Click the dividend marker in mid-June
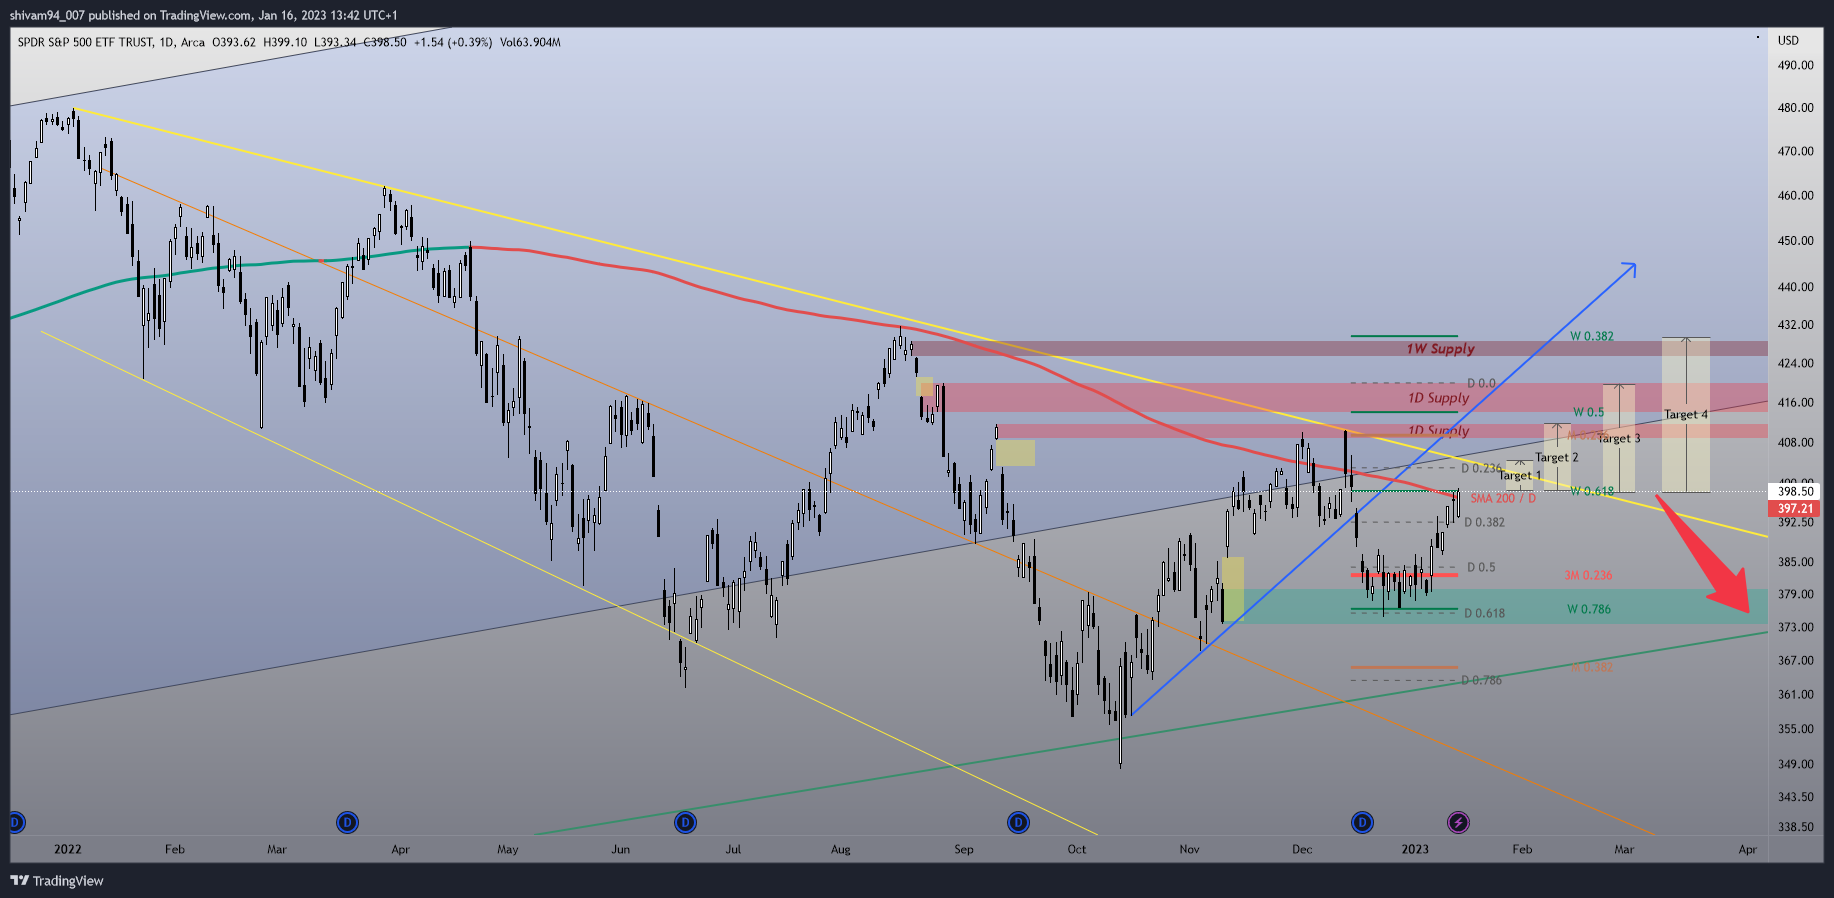1834x898 pixels. [685, 823]
